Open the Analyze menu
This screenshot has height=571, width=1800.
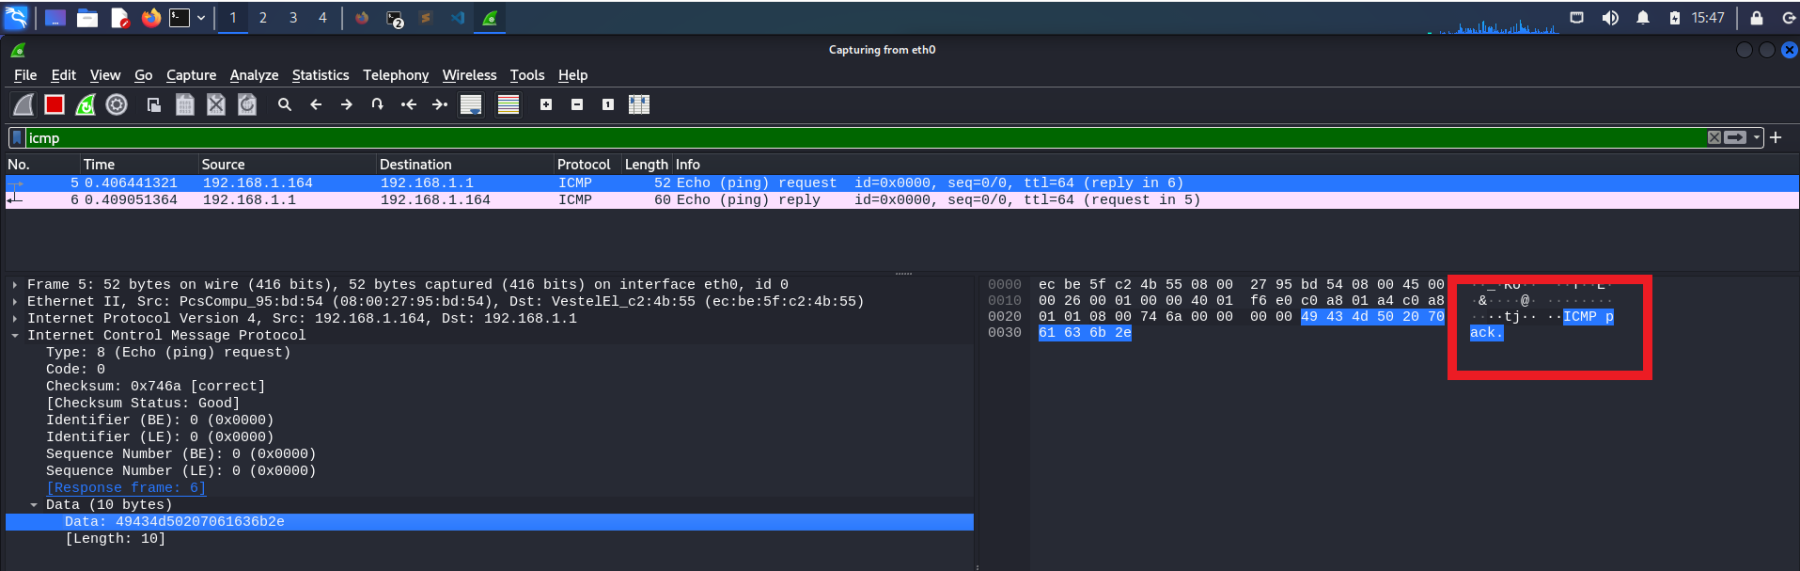coord(254,75)
